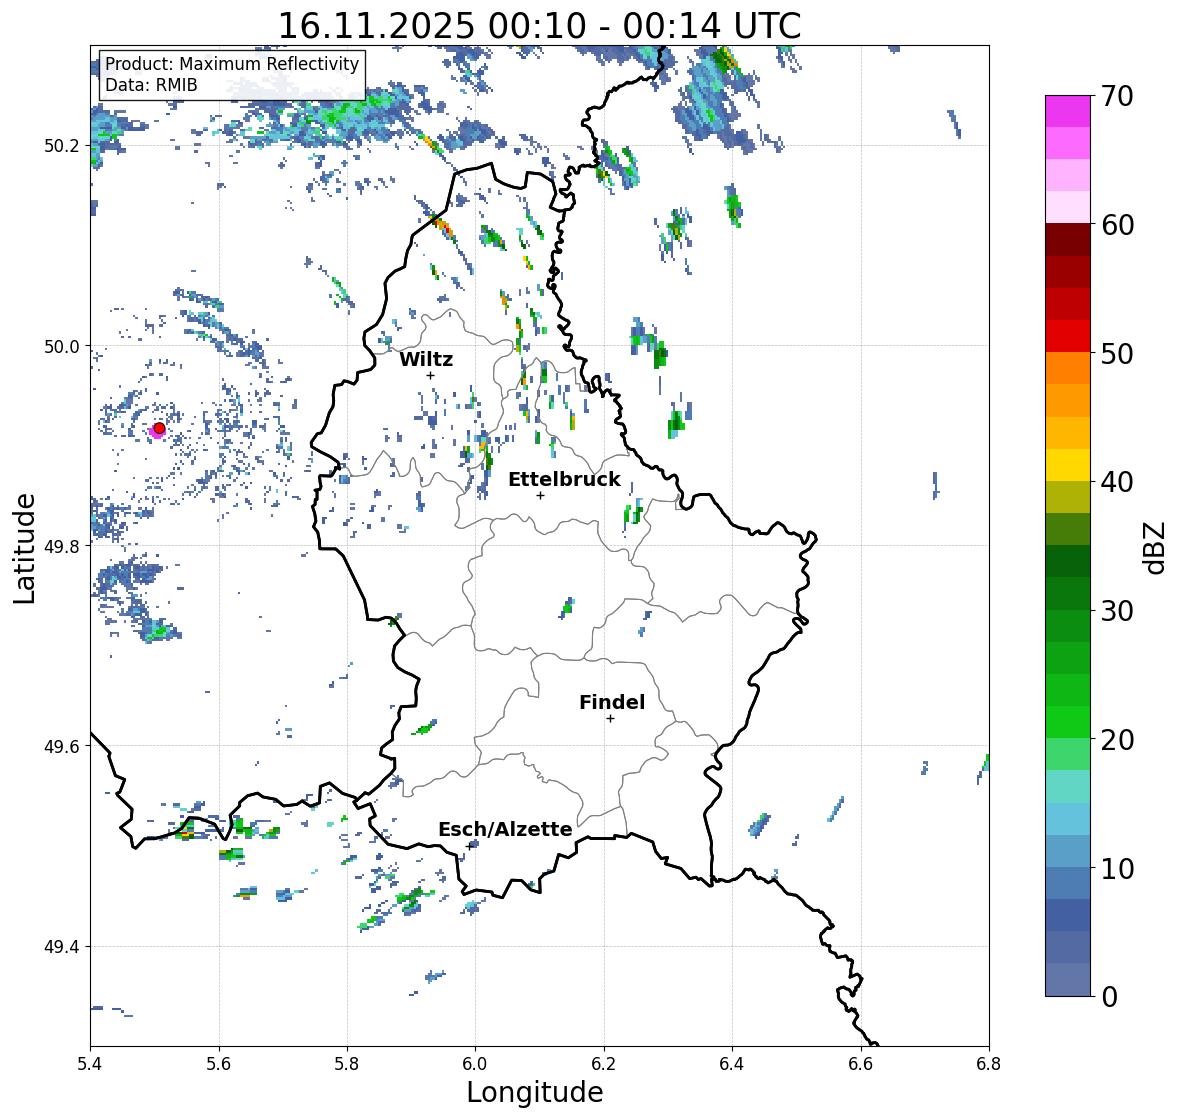Screen dimensions: 1179x1117
Task: Click the cross marker under Ettelbruck
Action: click(540, 495)
